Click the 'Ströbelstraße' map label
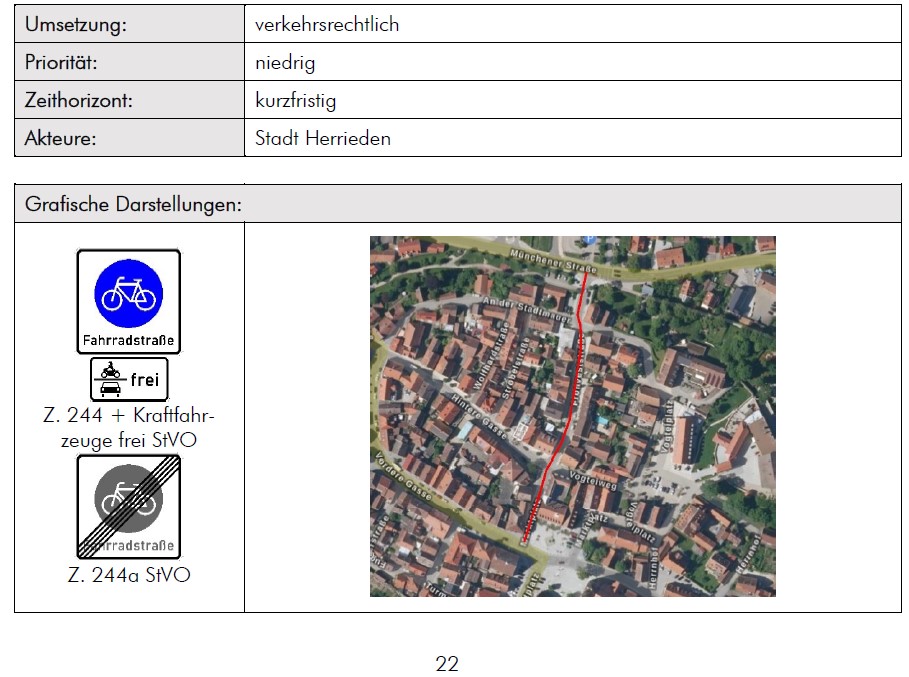The width and height of the screenshot is (909, 677). (514, 369)
